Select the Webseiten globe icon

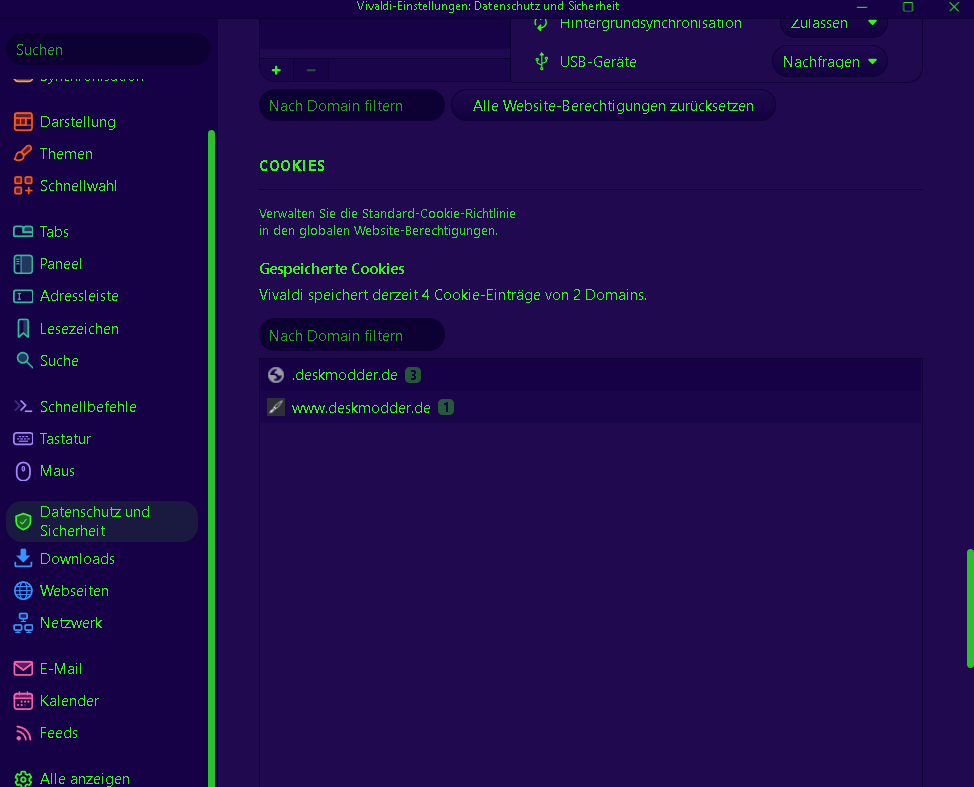point(23,591)
